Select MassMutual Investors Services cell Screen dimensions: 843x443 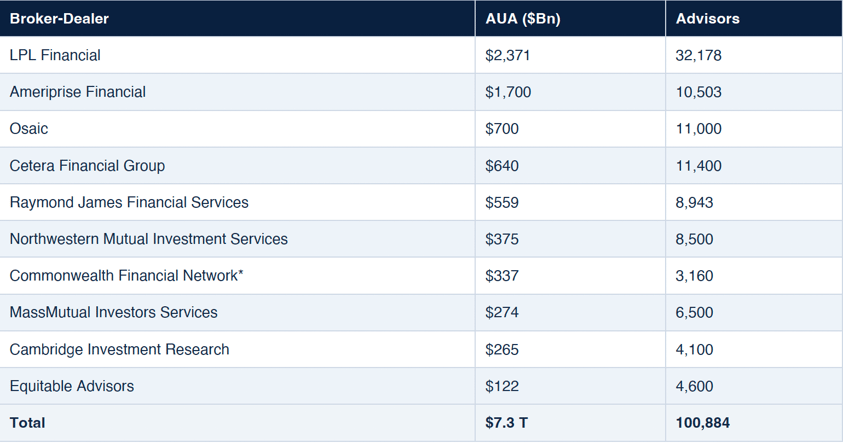[x=114, y=312]
